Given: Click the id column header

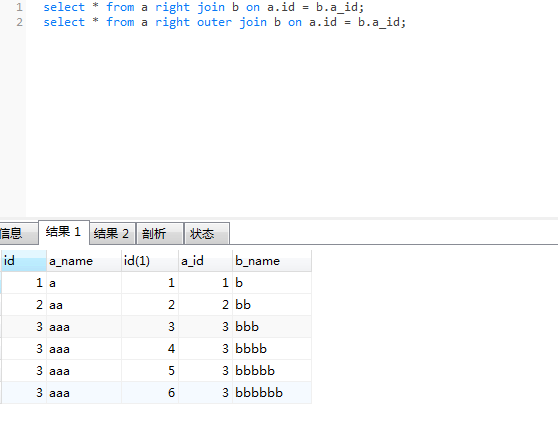Looking at the screenshot, I should pos(24,261).
